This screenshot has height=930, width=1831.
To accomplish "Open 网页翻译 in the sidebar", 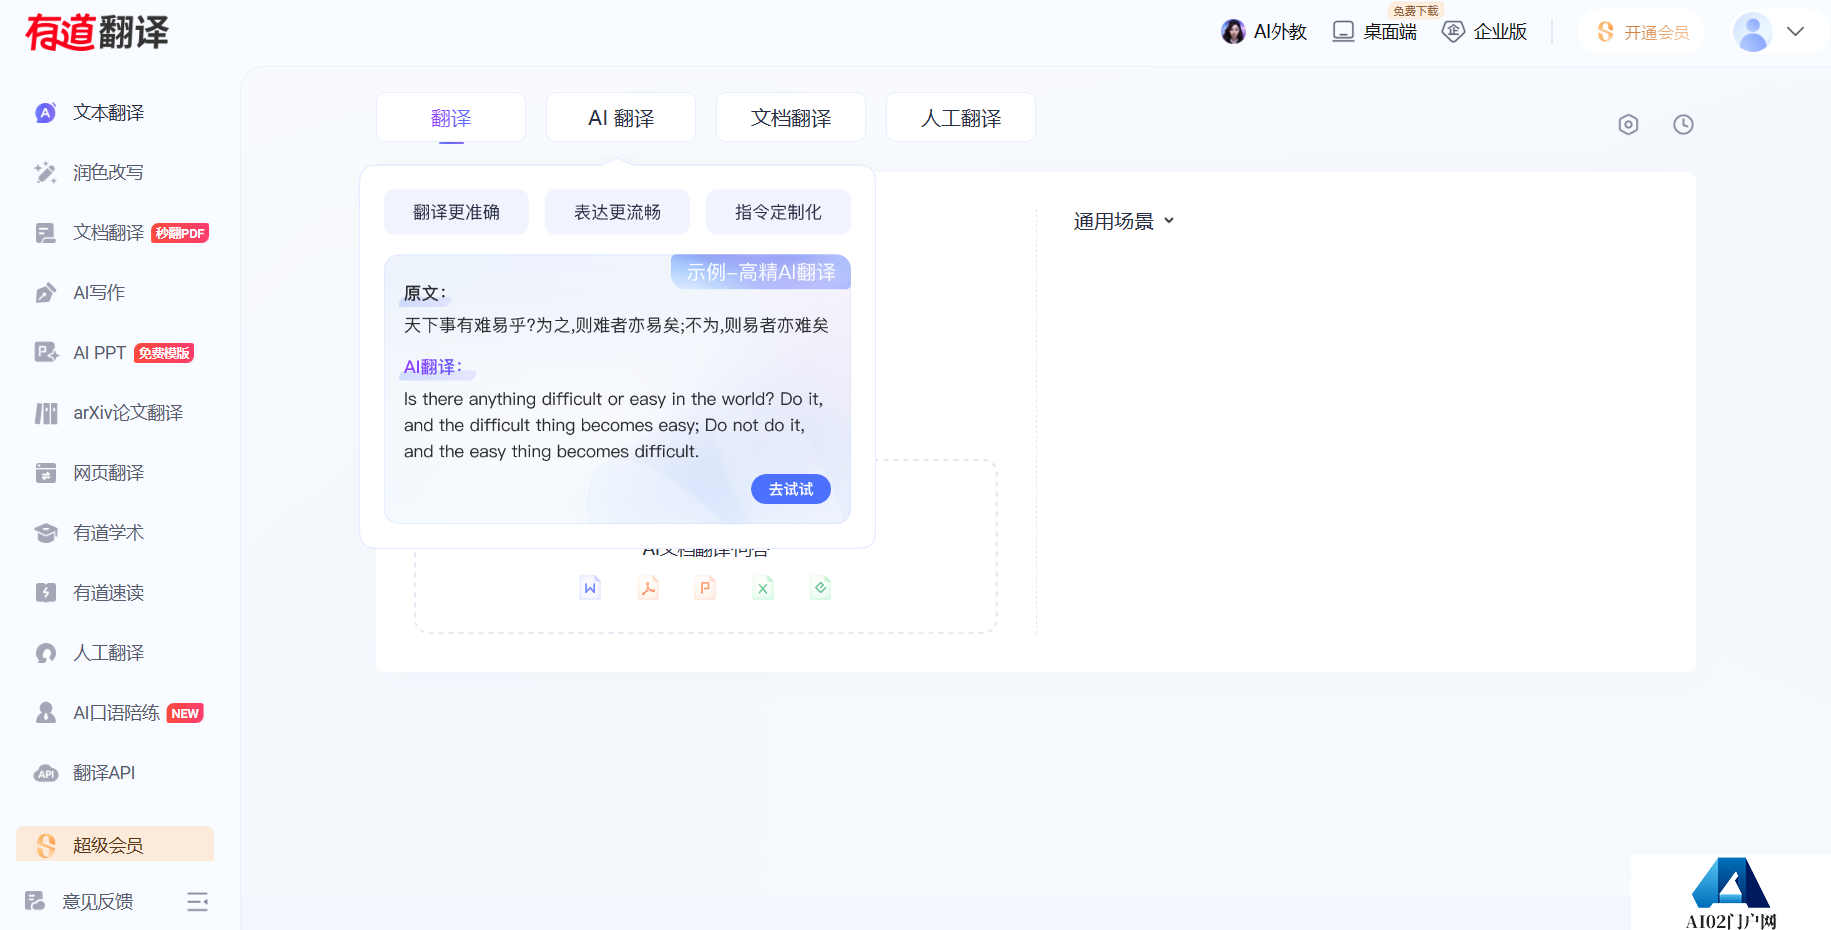I will (108, 473).
